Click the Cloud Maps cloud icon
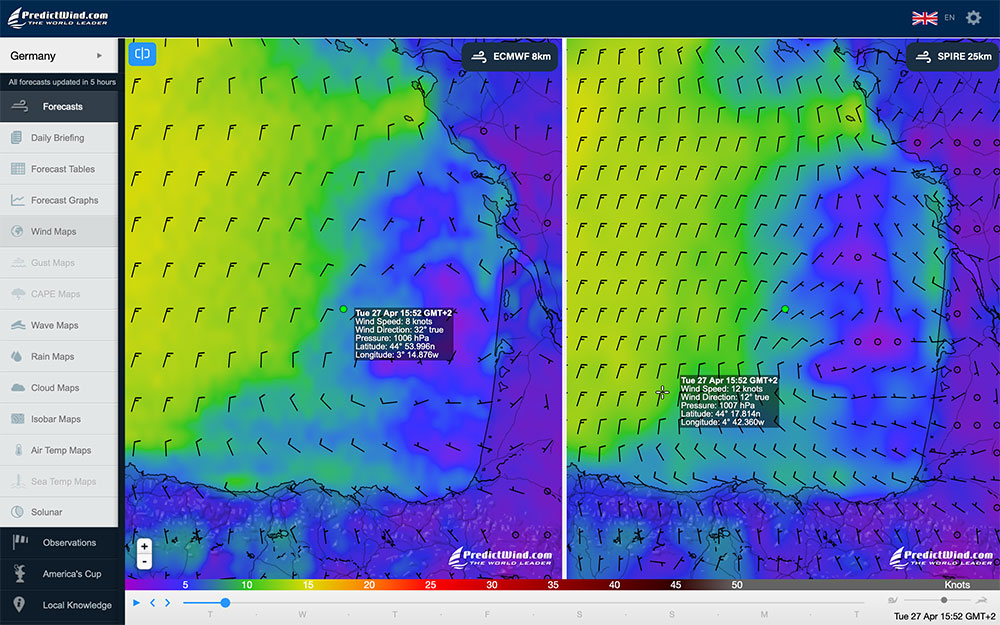The image size is (1000, 625). (18, 388)
